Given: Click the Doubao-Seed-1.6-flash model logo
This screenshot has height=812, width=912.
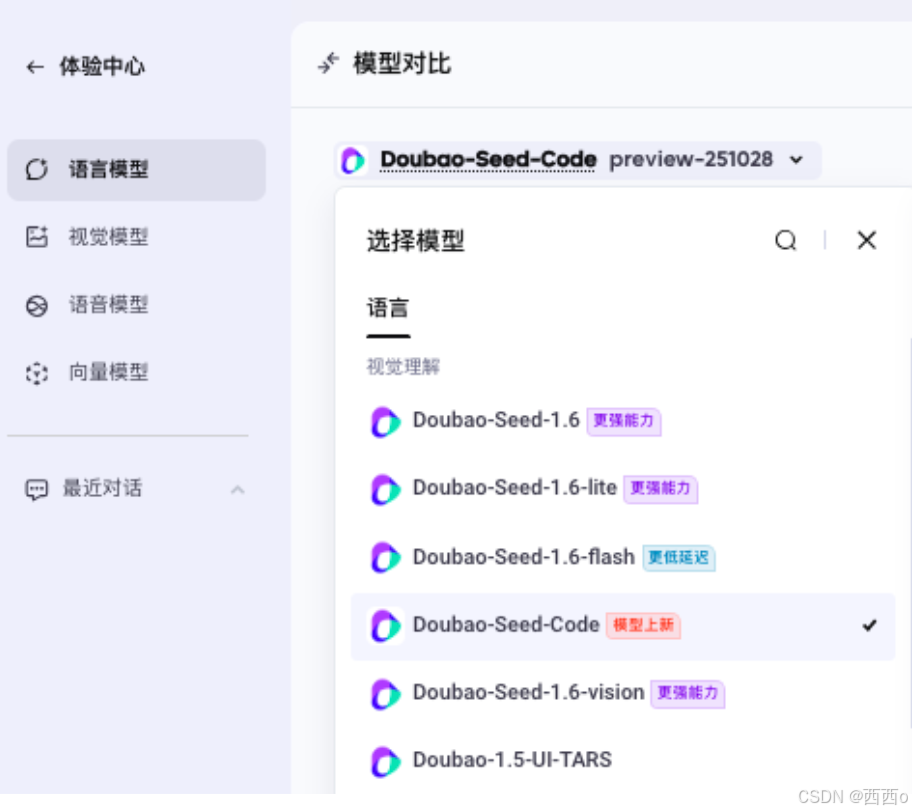Looking at the screenshot, I should click(x=386, y=558).
